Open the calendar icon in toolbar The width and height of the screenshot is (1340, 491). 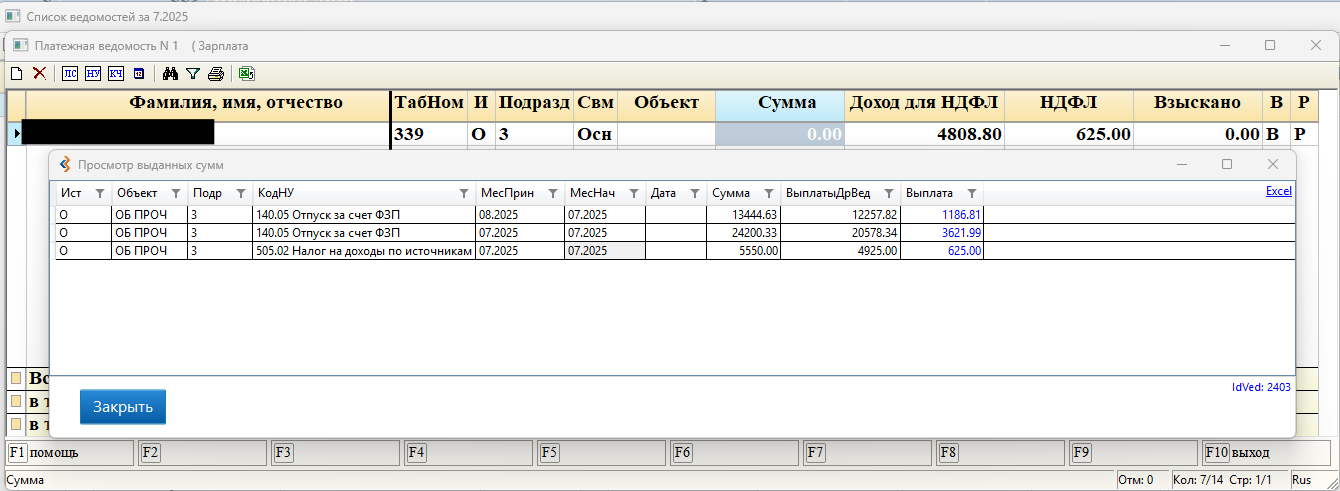(x=139, y=73)
